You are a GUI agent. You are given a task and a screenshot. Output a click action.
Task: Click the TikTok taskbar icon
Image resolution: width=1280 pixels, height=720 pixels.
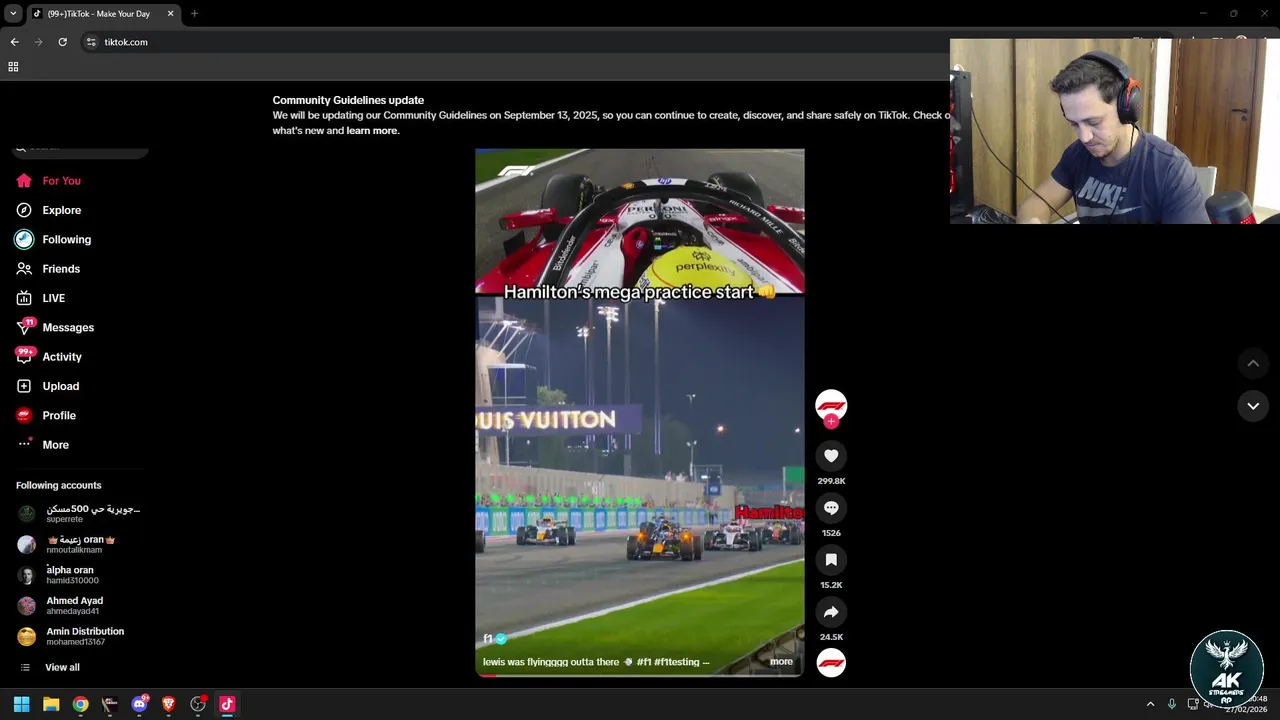[227, 704]
